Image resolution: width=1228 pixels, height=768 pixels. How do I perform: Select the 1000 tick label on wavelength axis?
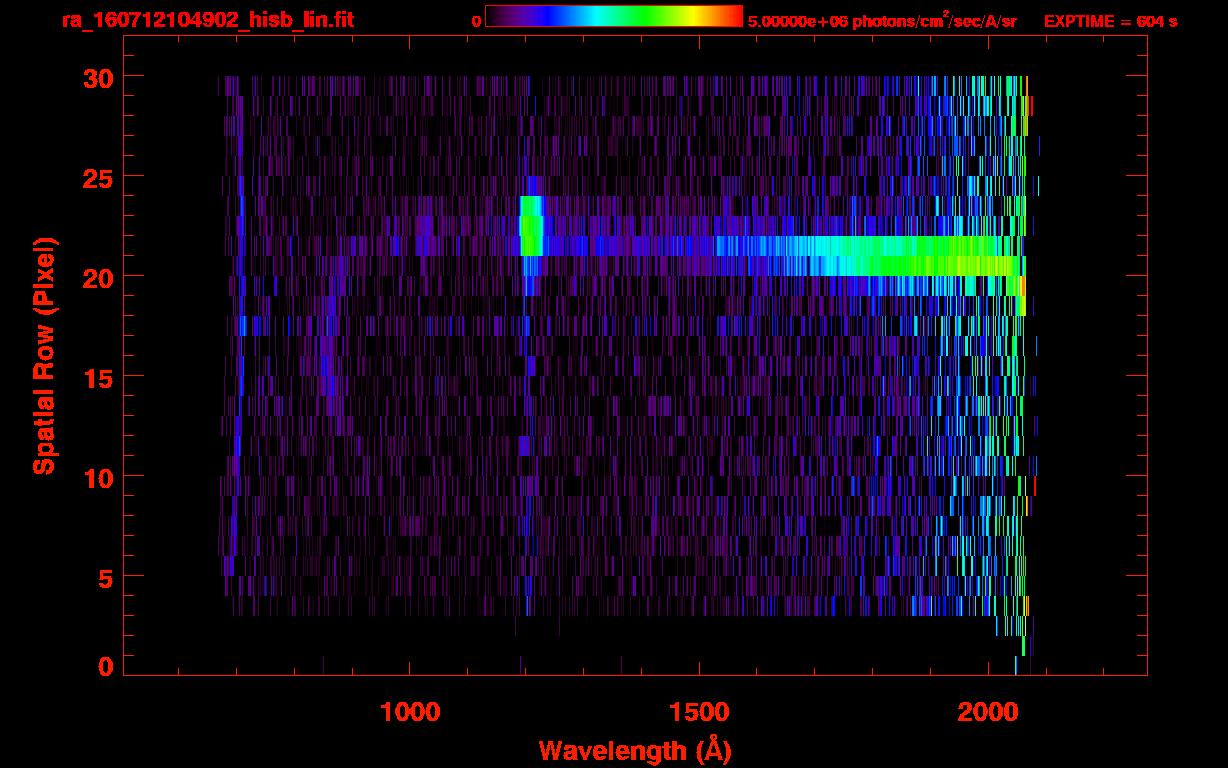pos(410,712)
